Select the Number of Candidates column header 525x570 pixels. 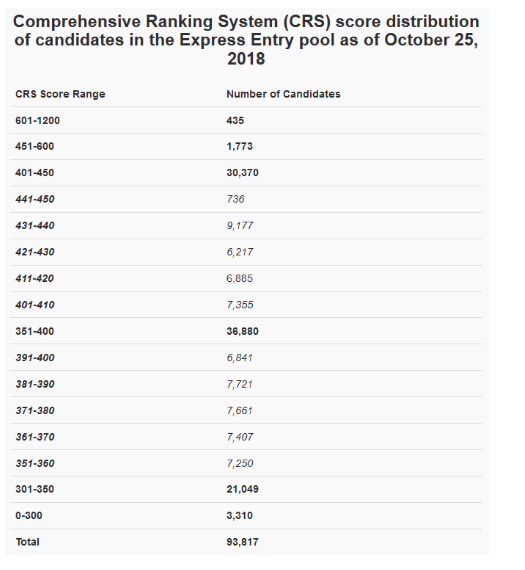point(283,94)
